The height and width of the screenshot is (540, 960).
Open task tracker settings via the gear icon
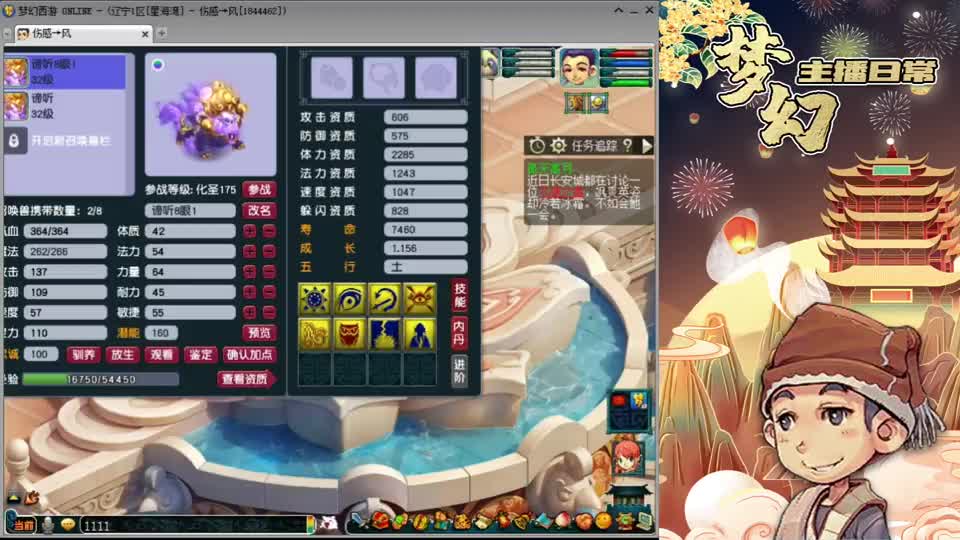[x=558, y=146]
